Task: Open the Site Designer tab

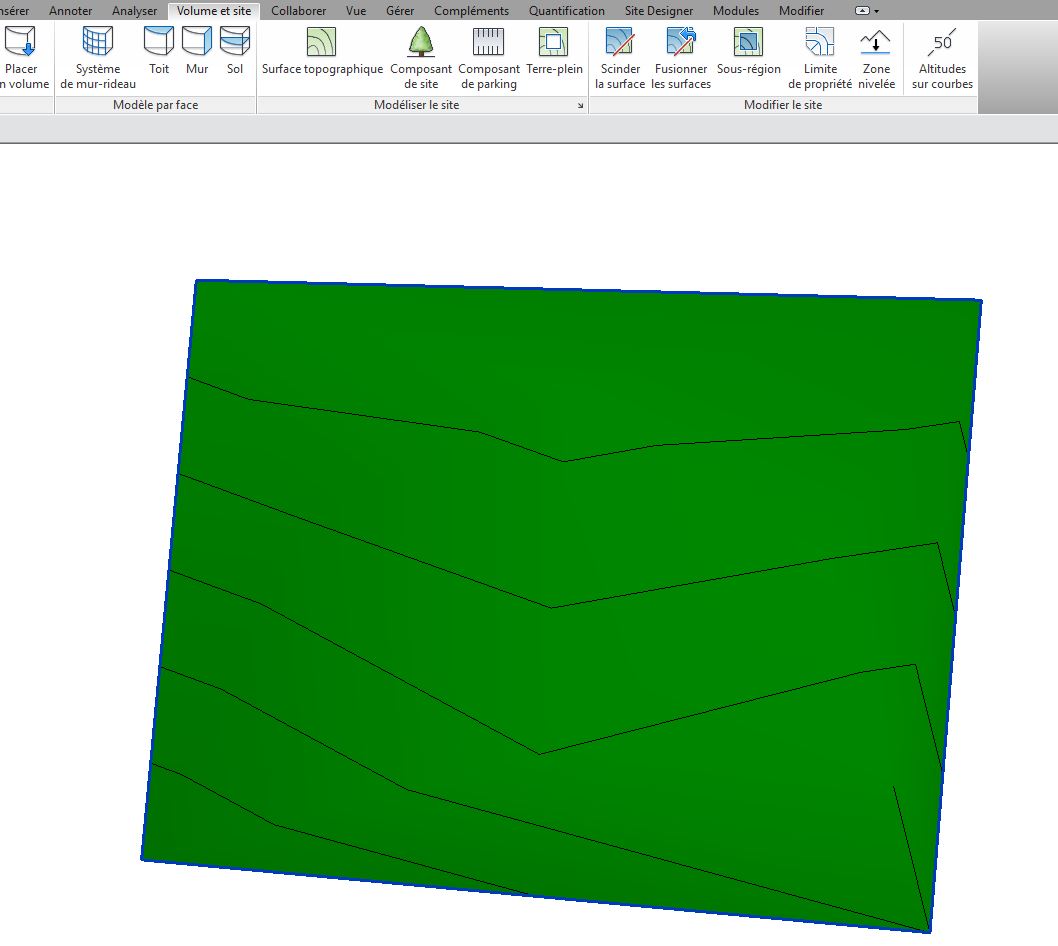Action: [658, 11]
